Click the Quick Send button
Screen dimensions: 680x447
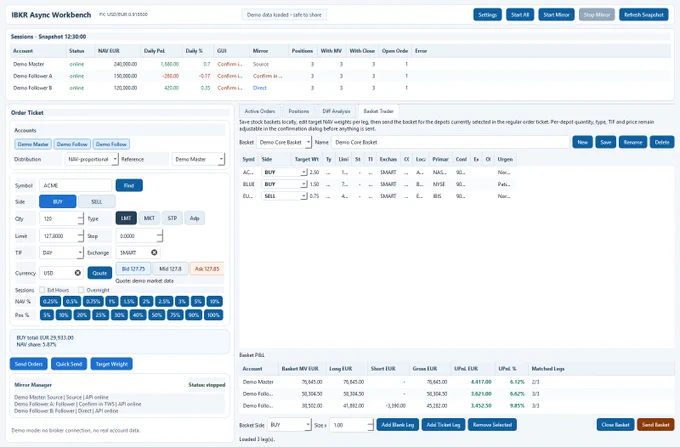click(69, 364)
